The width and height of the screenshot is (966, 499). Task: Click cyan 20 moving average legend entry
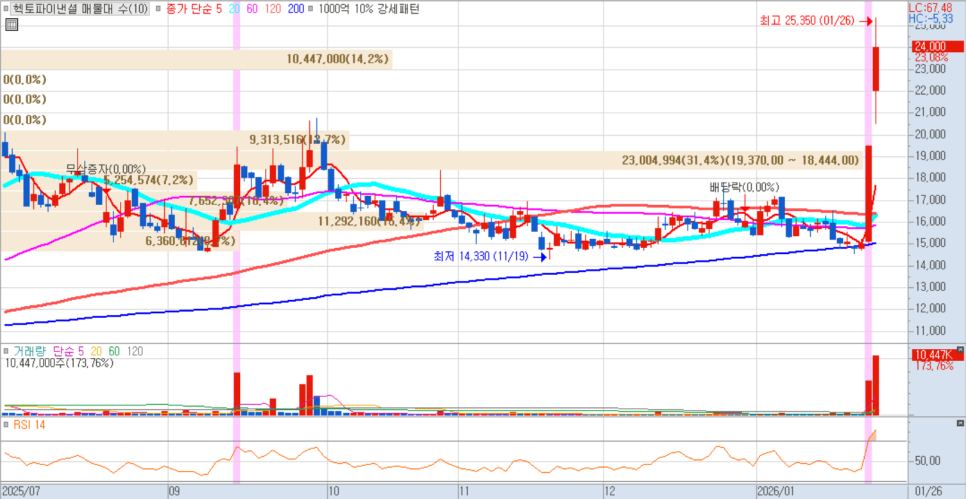tap(235, 9)
